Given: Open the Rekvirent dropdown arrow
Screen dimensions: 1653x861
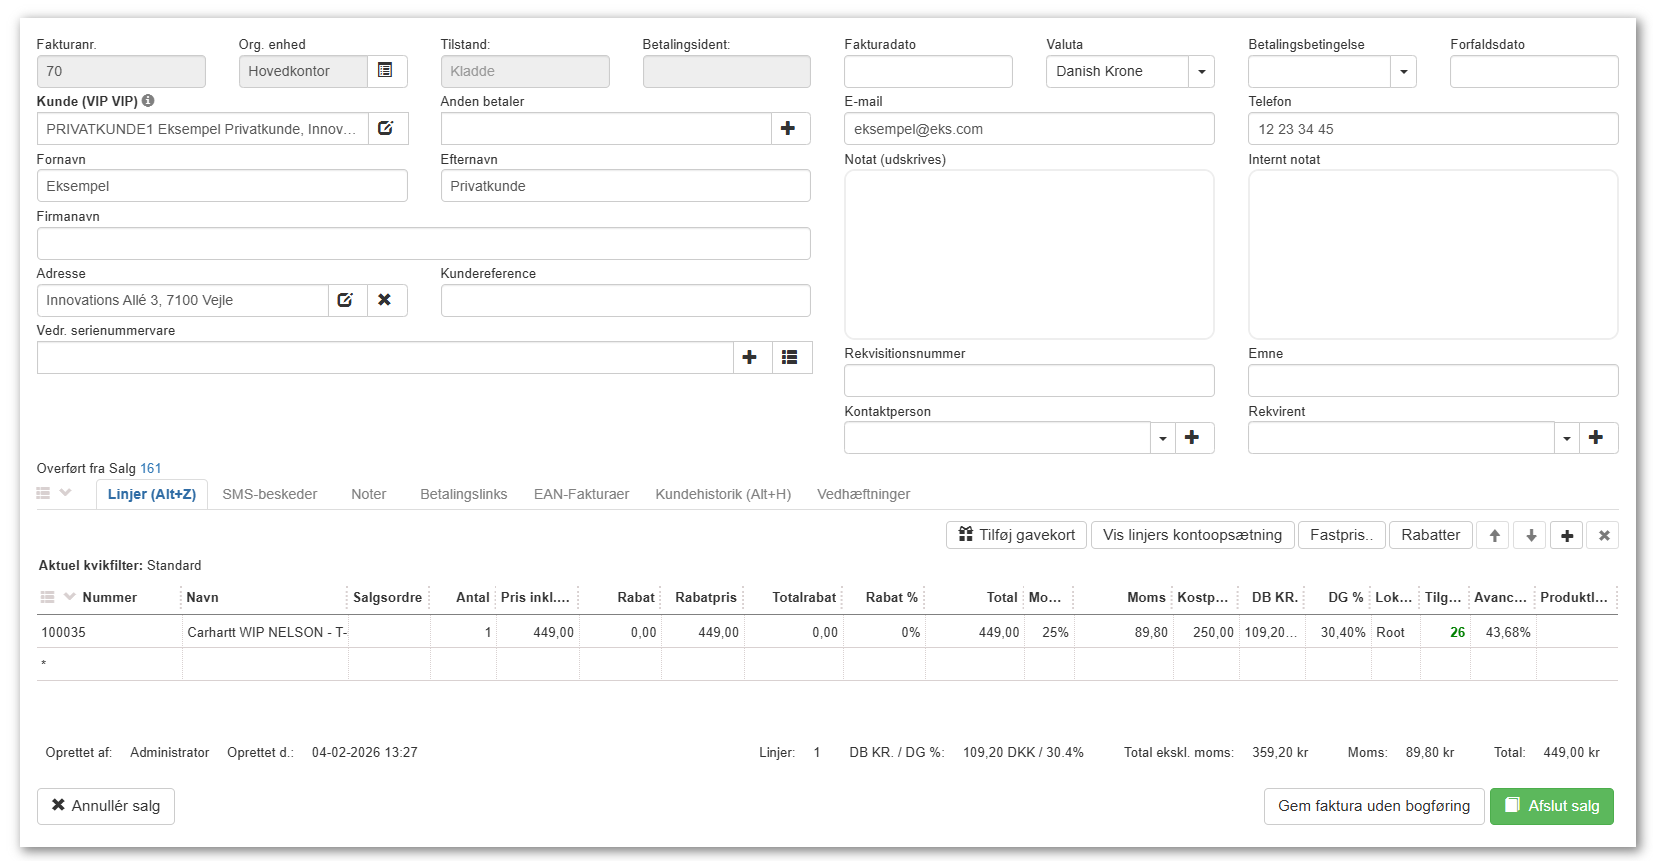Looking at the screenshot, I should tap(1566, 438).
